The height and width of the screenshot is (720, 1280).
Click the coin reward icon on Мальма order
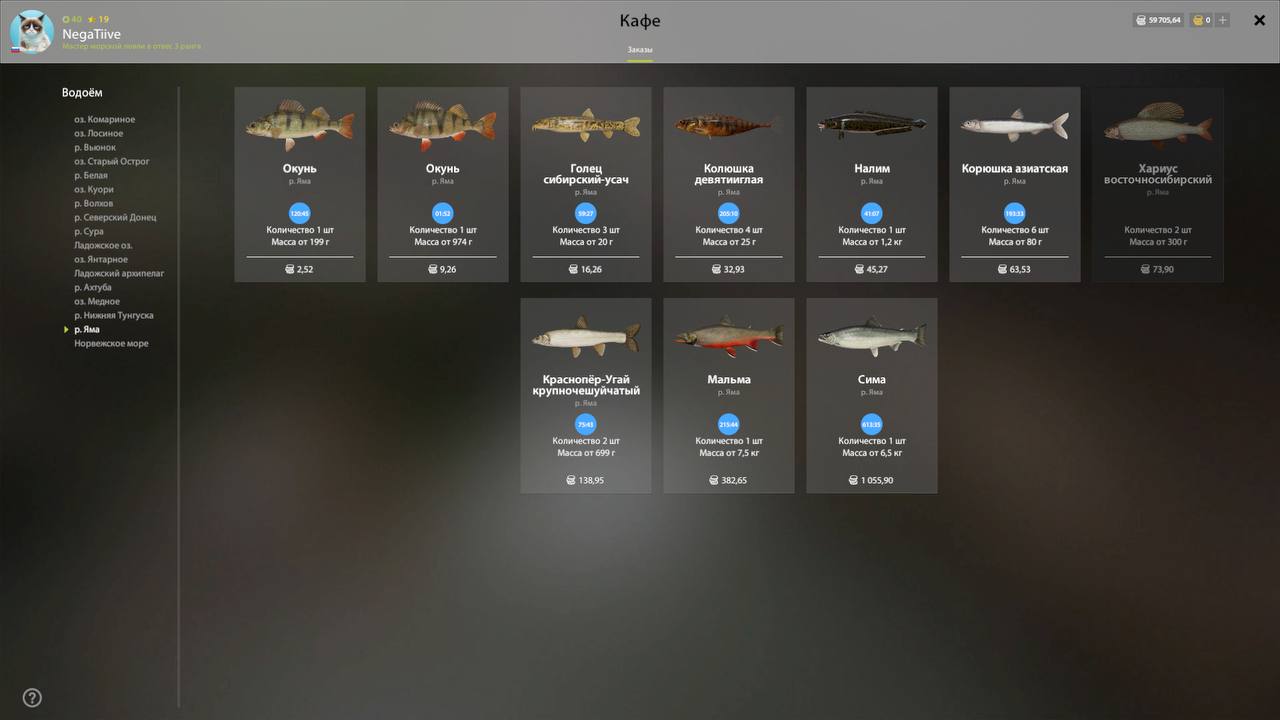[x=716, y=481]
